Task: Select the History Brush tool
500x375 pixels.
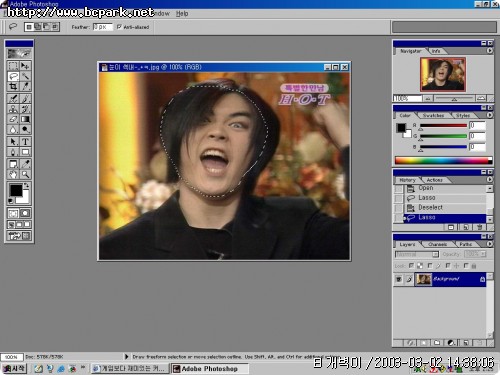Action: click(25, 109)
